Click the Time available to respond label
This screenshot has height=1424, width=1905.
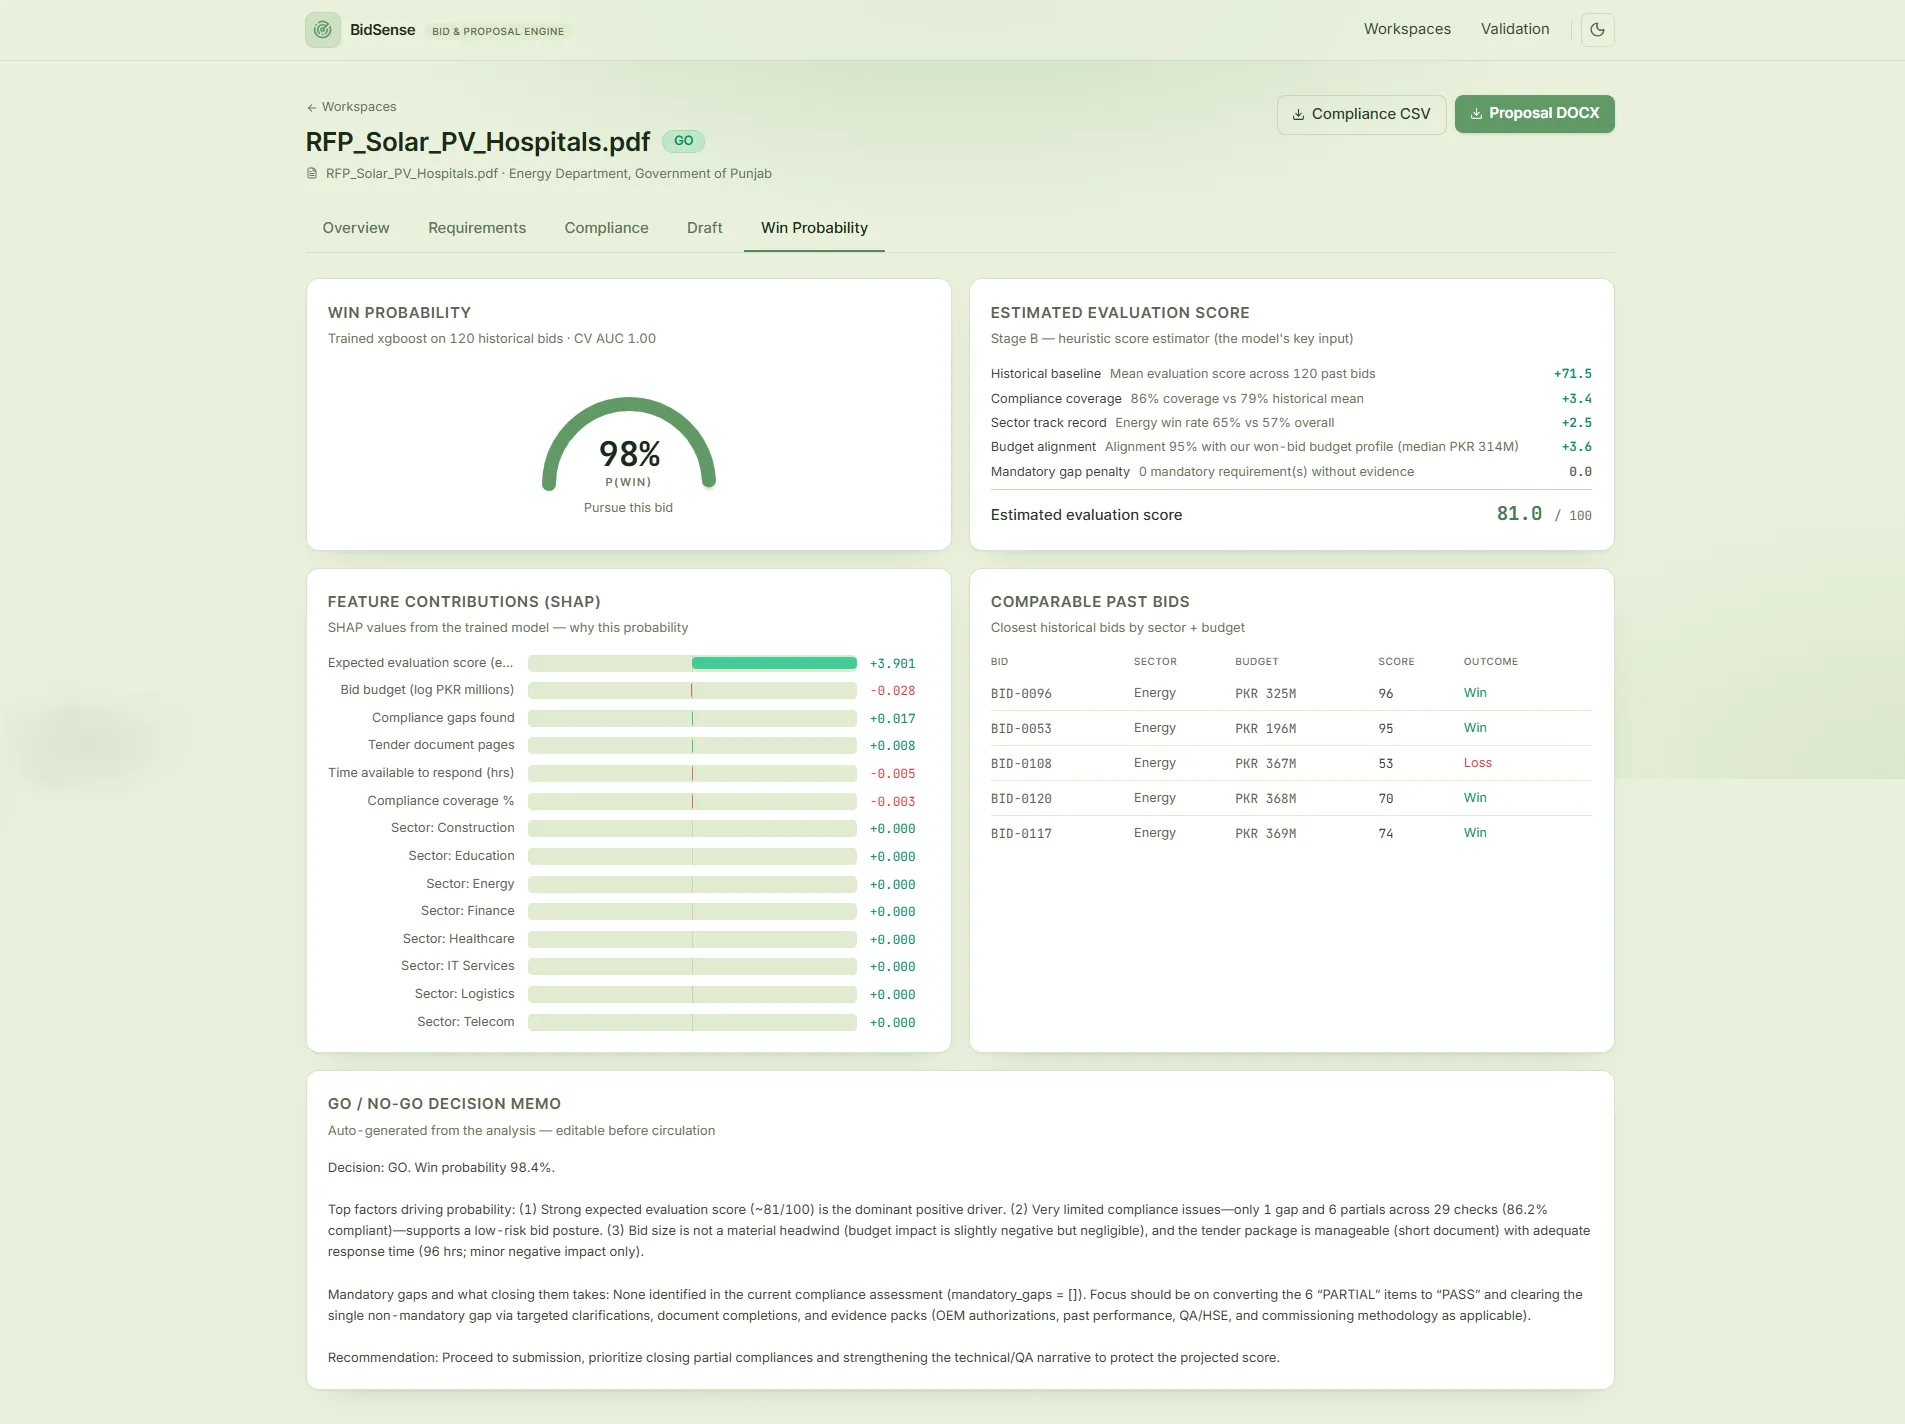coord(421,773)
